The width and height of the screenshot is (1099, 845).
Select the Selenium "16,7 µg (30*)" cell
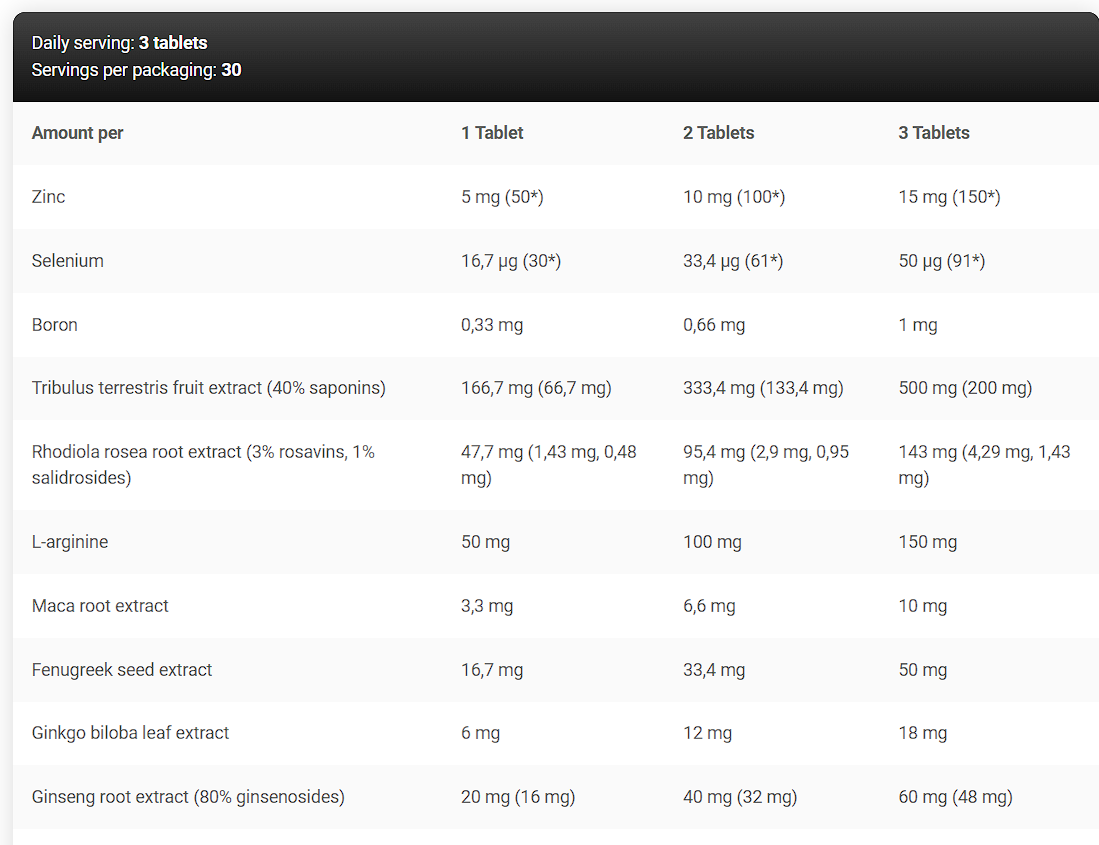[511, 261]
